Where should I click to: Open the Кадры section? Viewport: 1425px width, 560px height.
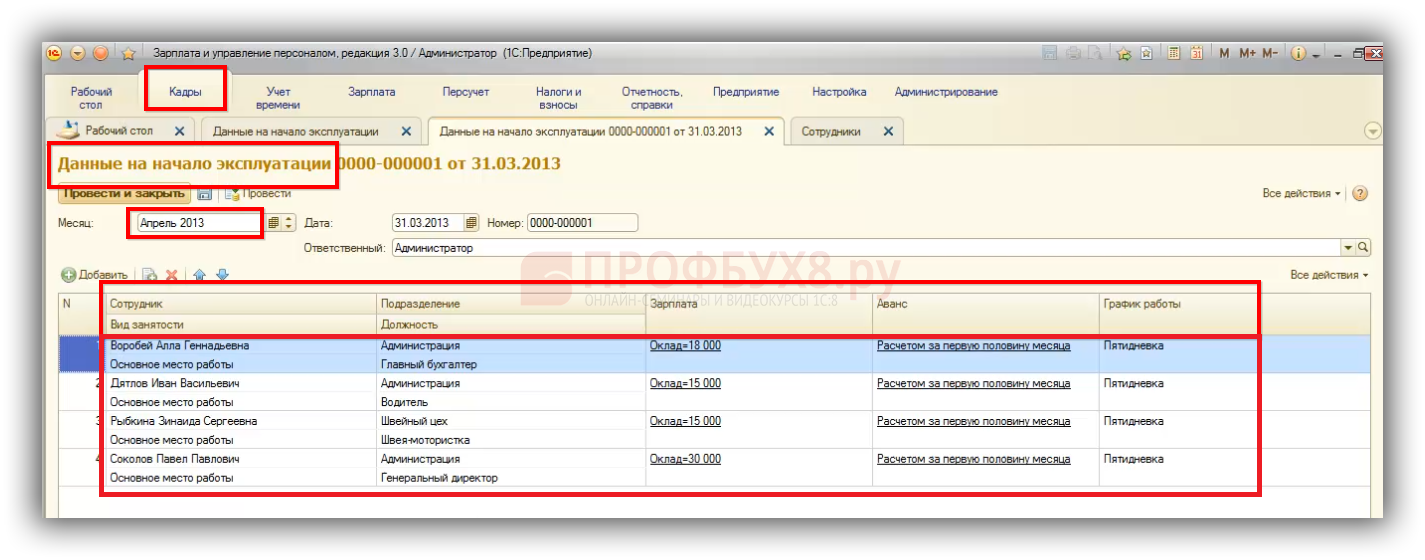pos(186,92)
